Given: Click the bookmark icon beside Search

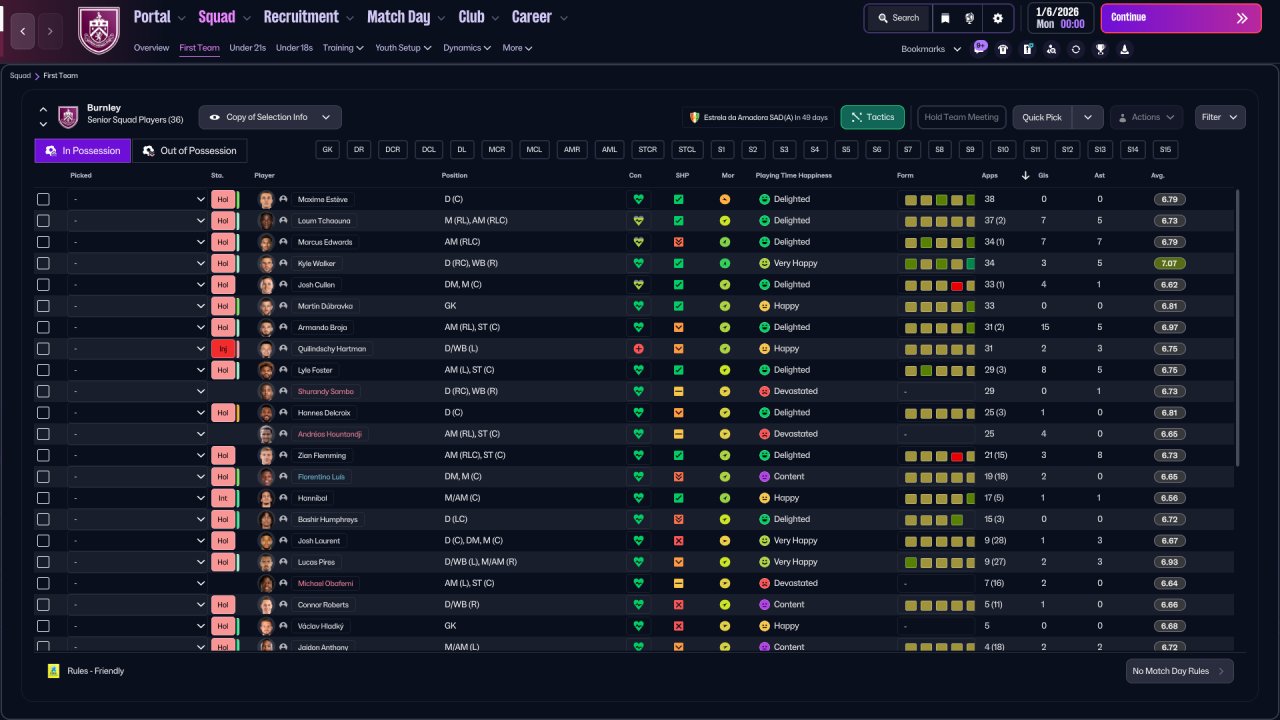Looking at the screenshot, I should tap(945, 18).
